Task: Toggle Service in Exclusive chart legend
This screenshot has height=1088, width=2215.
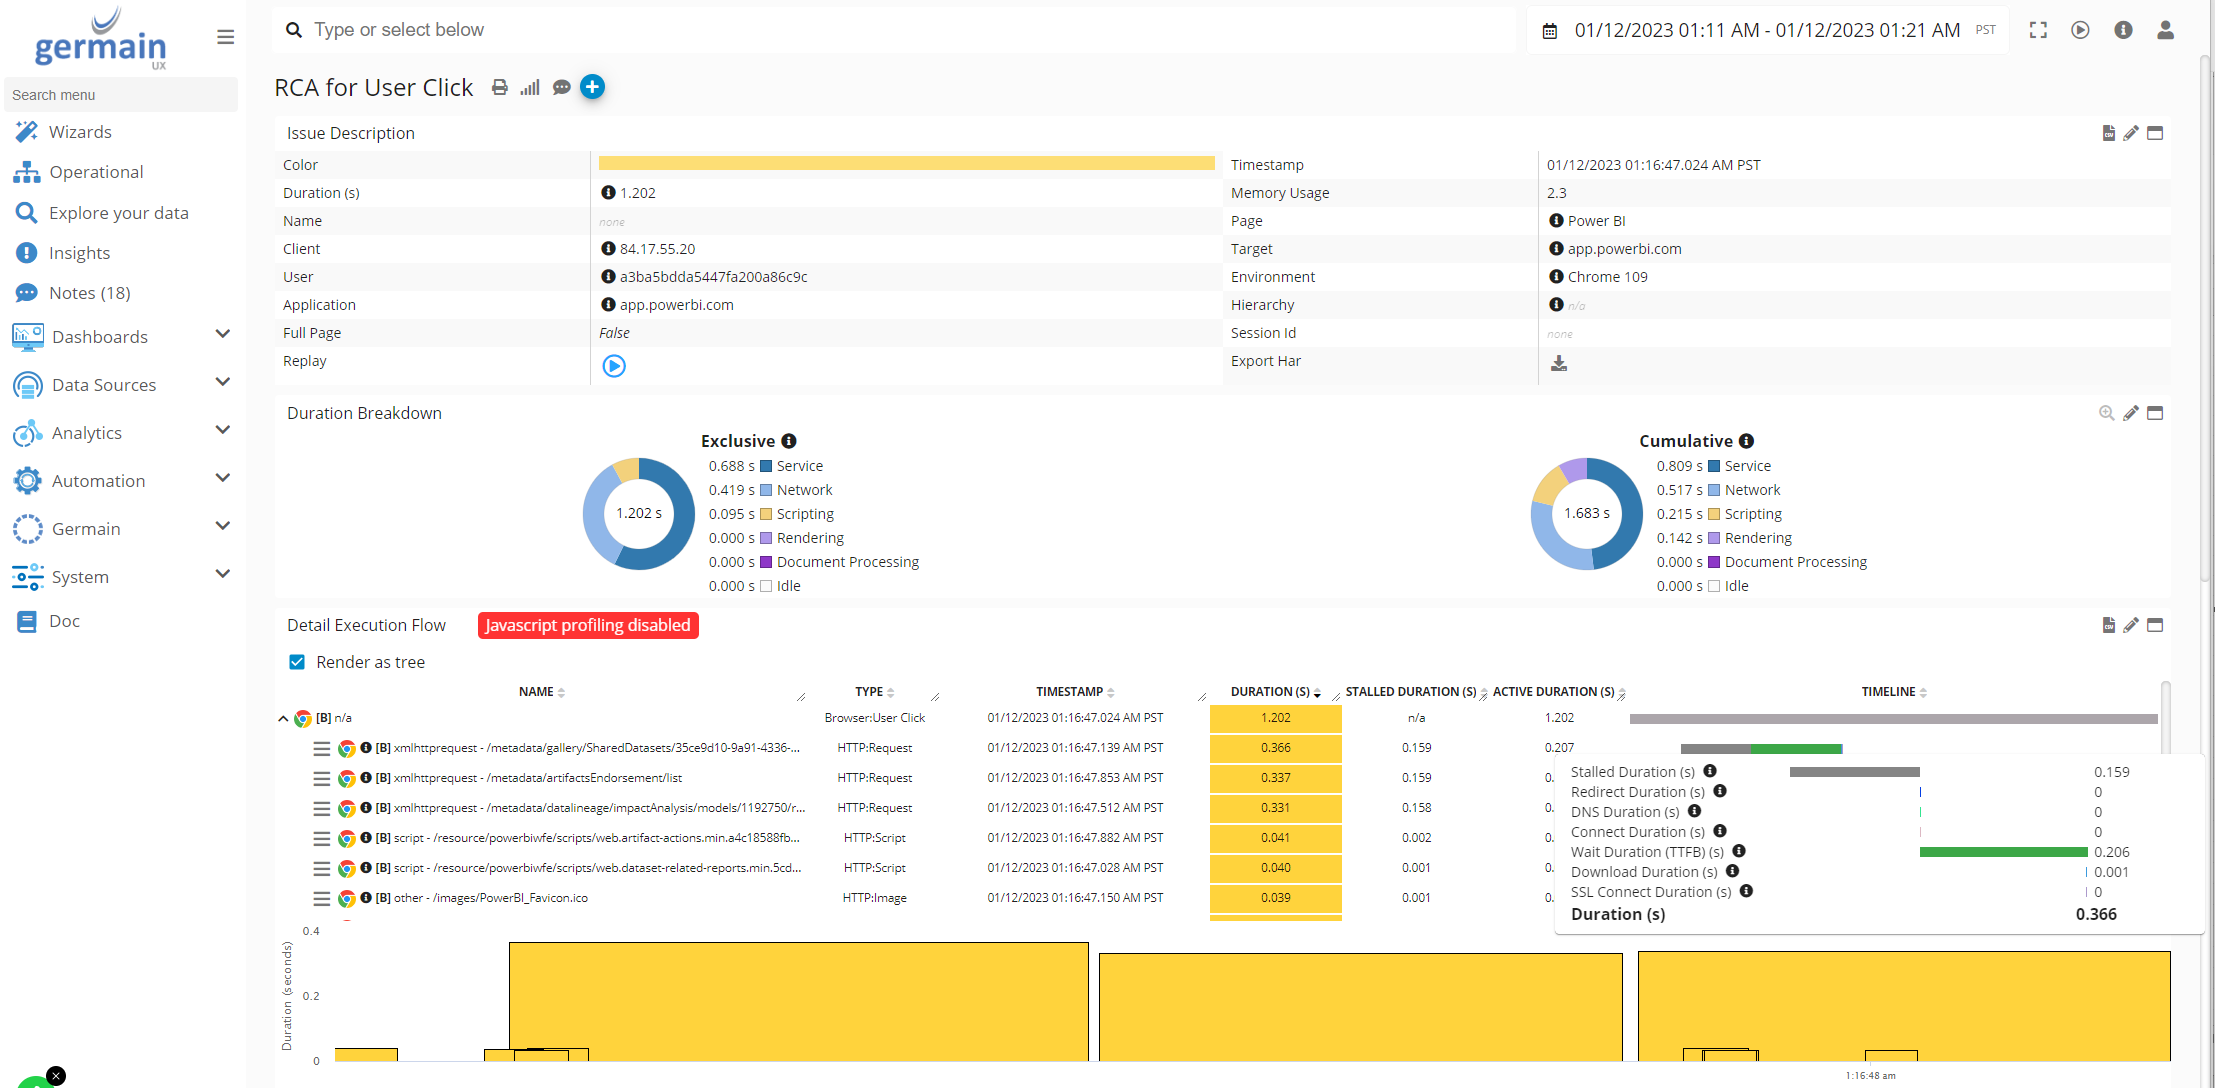Action: tap(799, 466)
